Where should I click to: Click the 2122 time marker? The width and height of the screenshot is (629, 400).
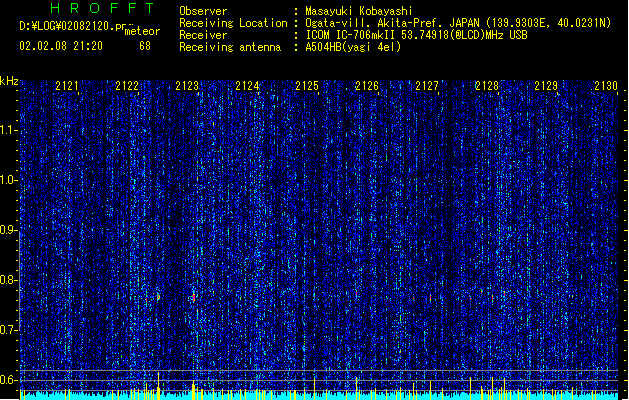point(127,86)
